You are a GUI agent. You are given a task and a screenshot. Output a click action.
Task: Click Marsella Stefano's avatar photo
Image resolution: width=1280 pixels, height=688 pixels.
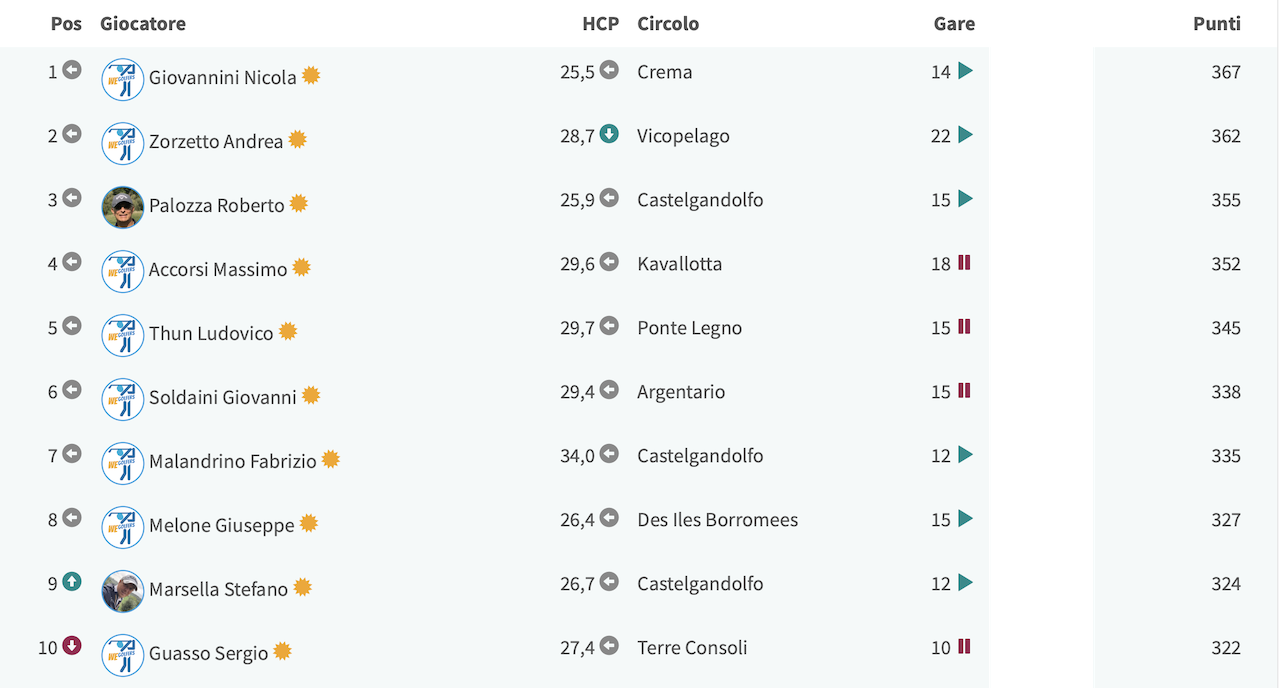pyautogui.click(x=123, y=591)
